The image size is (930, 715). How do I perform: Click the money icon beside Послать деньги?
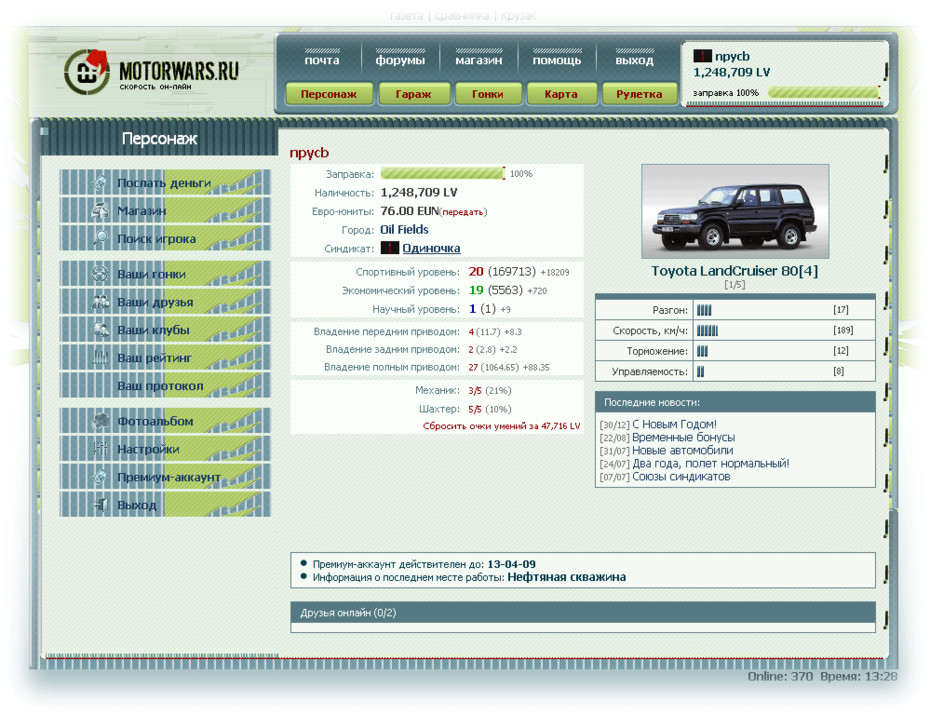(x=100, y=183)
